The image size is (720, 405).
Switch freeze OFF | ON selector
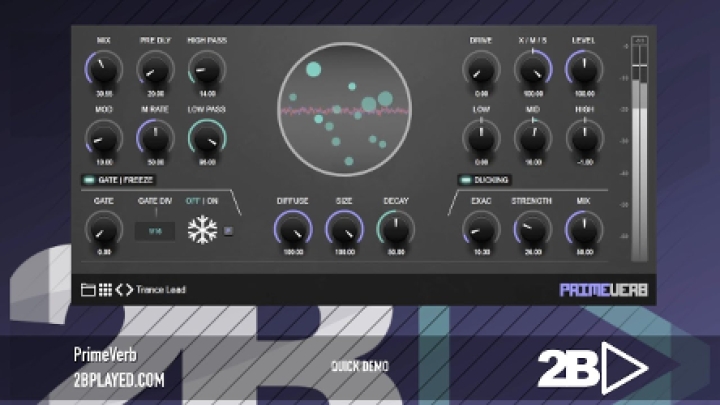tap(202, 201)
